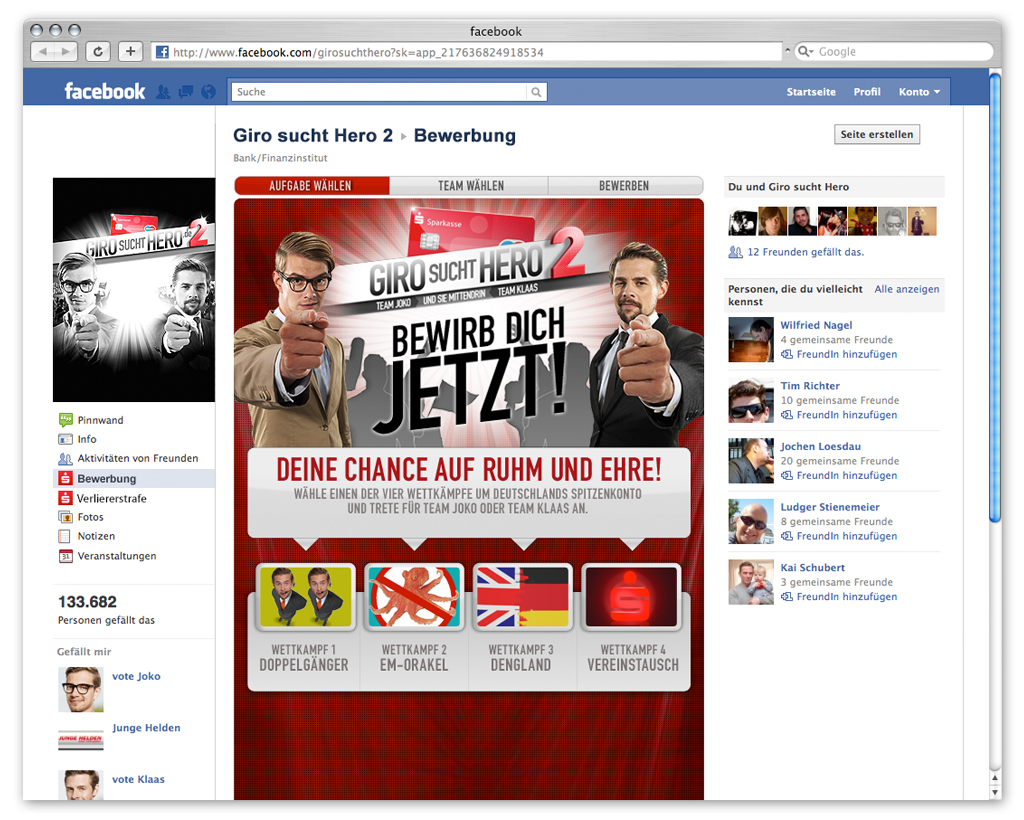This screenshot has width=1024, height=820.
Task: Expand the Konto dropdown menu
Action: [919, 92]
